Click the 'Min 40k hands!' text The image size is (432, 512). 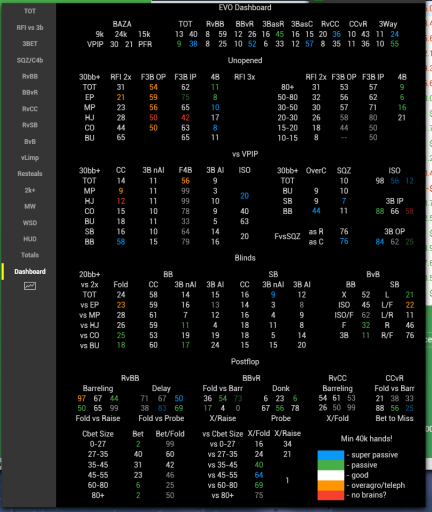366,439
